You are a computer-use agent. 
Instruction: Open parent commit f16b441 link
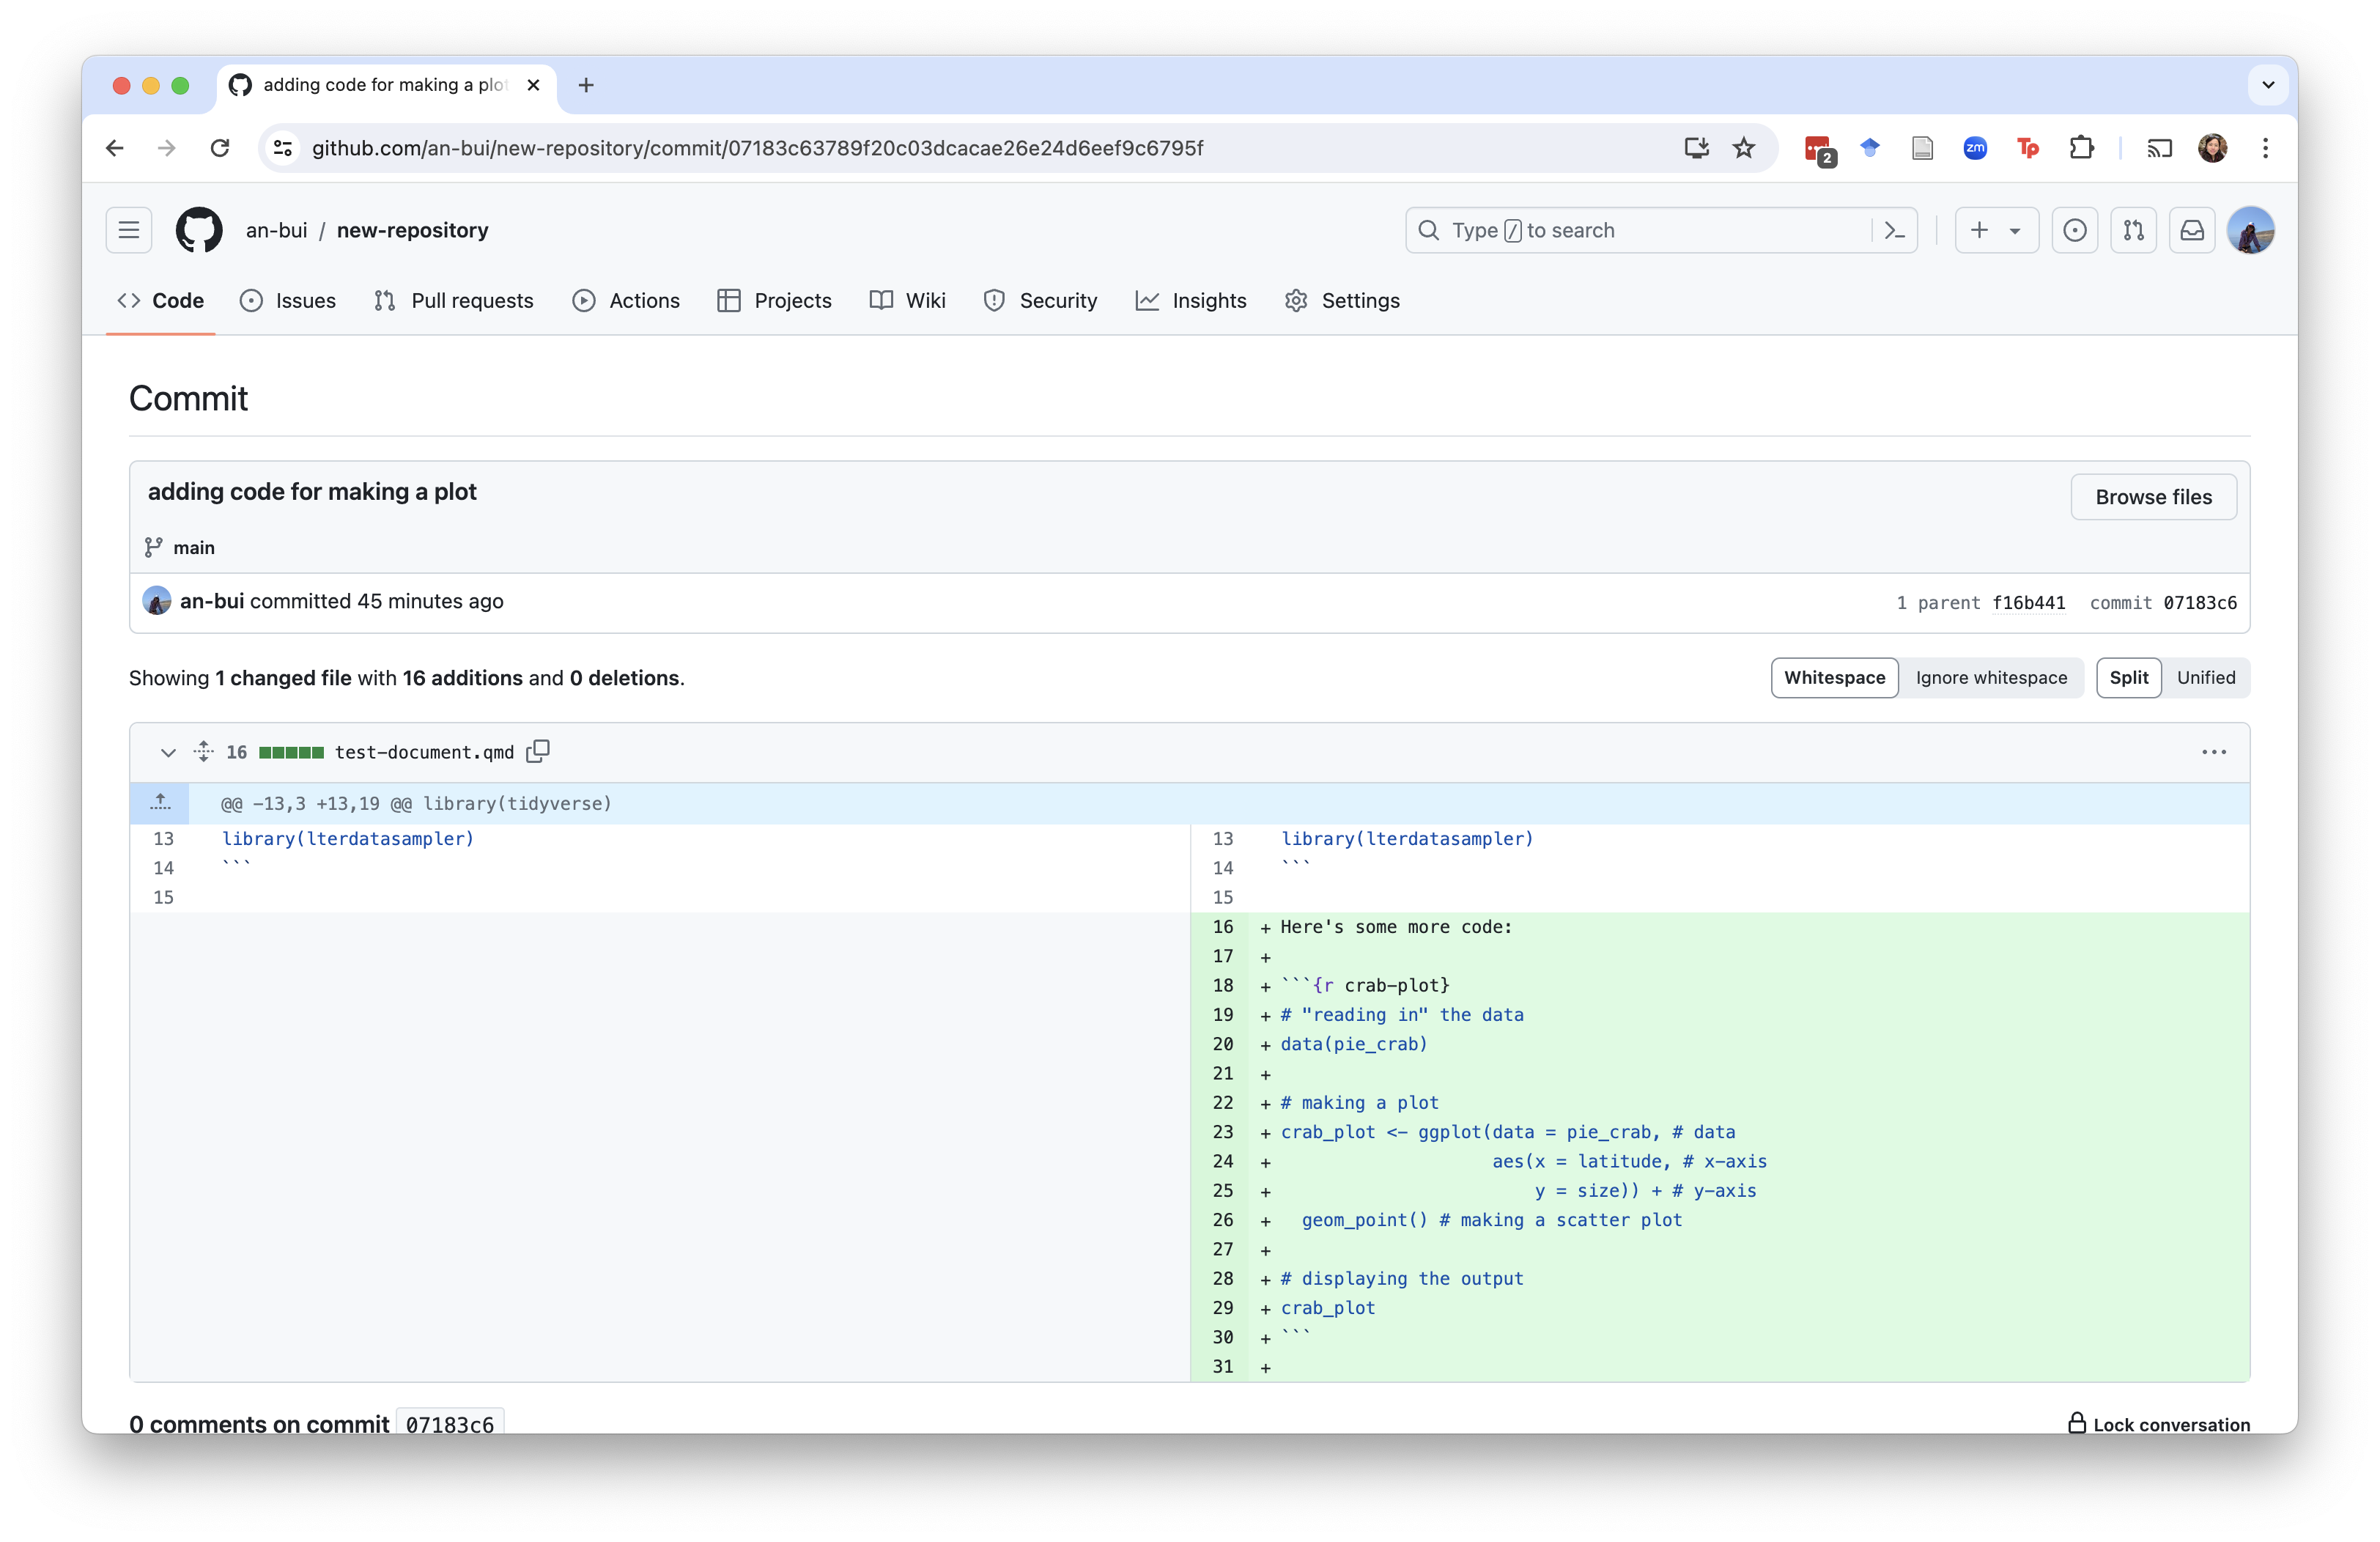[x=2028, y=603]
